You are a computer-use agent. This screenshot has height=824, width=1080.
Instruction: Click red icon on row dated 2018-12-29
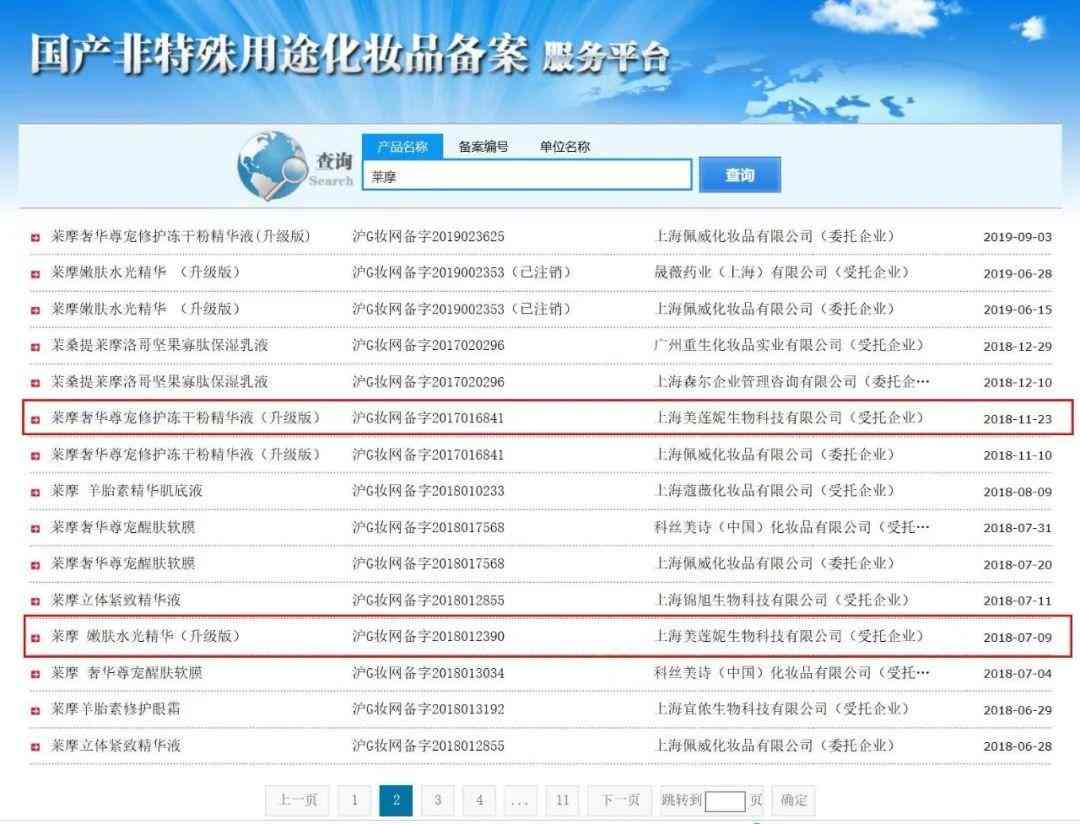(x=36, y=346)
